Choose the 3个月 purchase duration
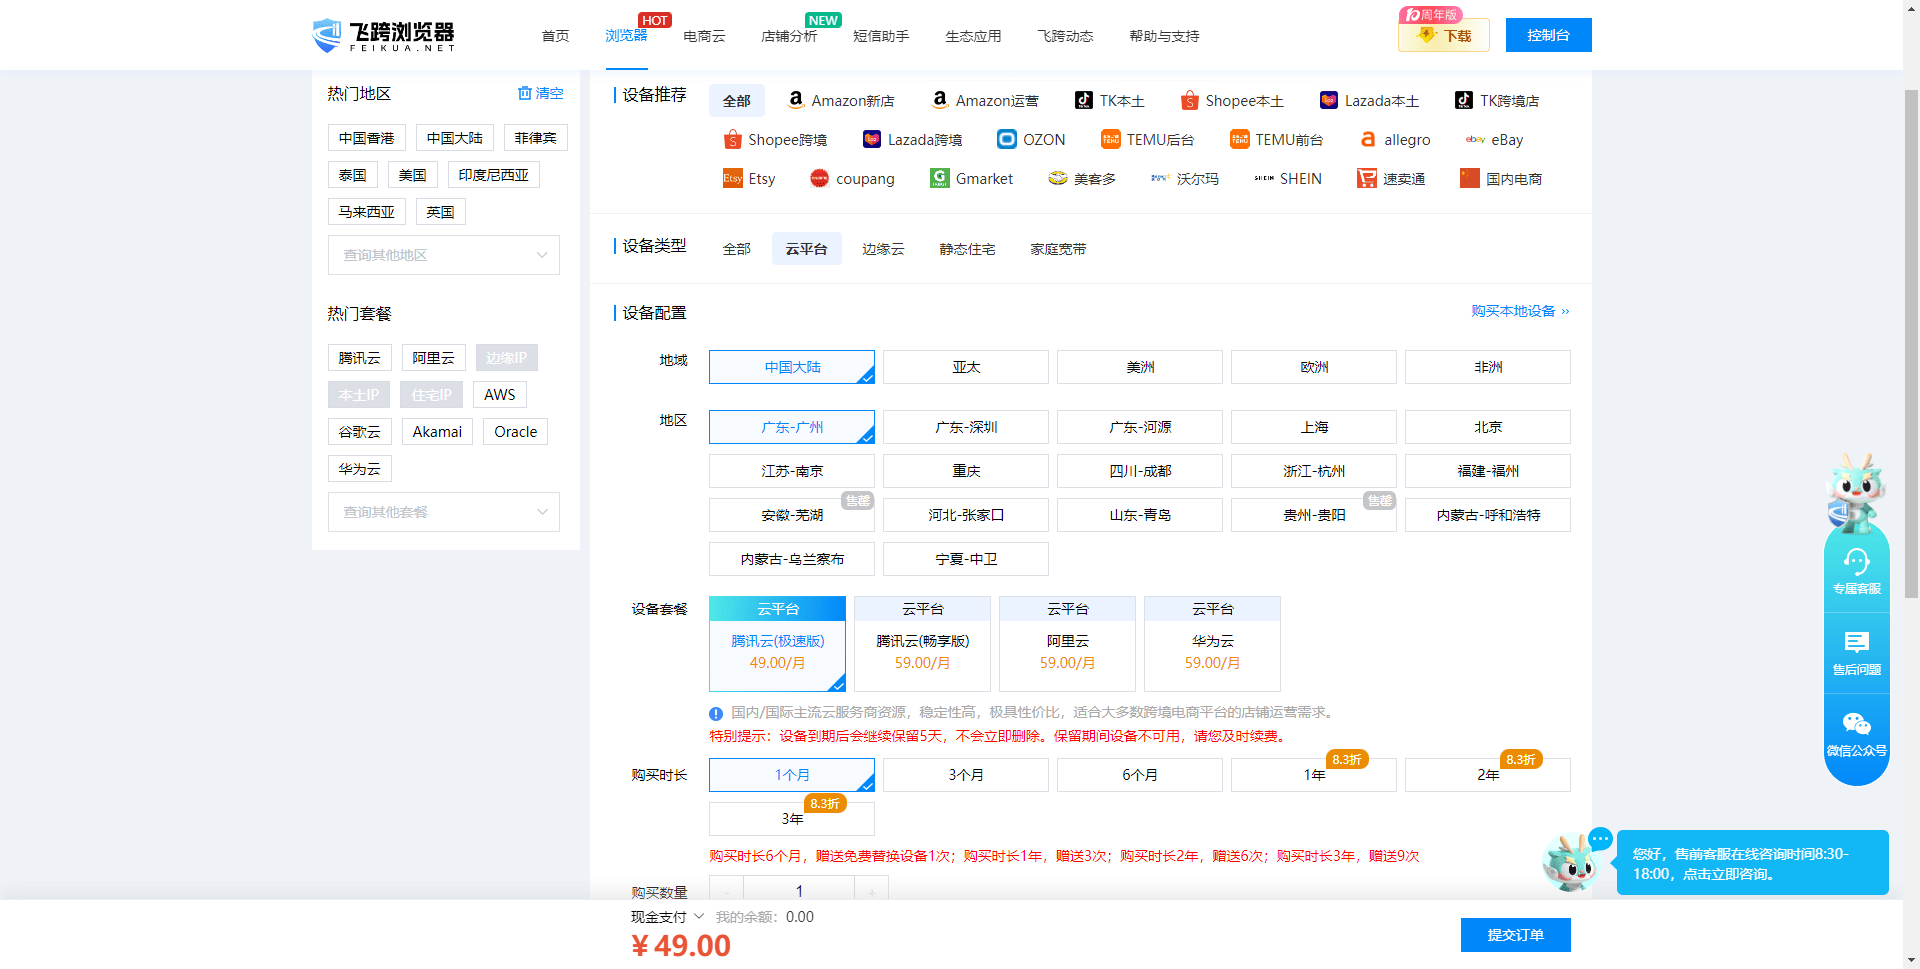The height and width of the screenshot is (969, 1920). (x=965, y=775)
